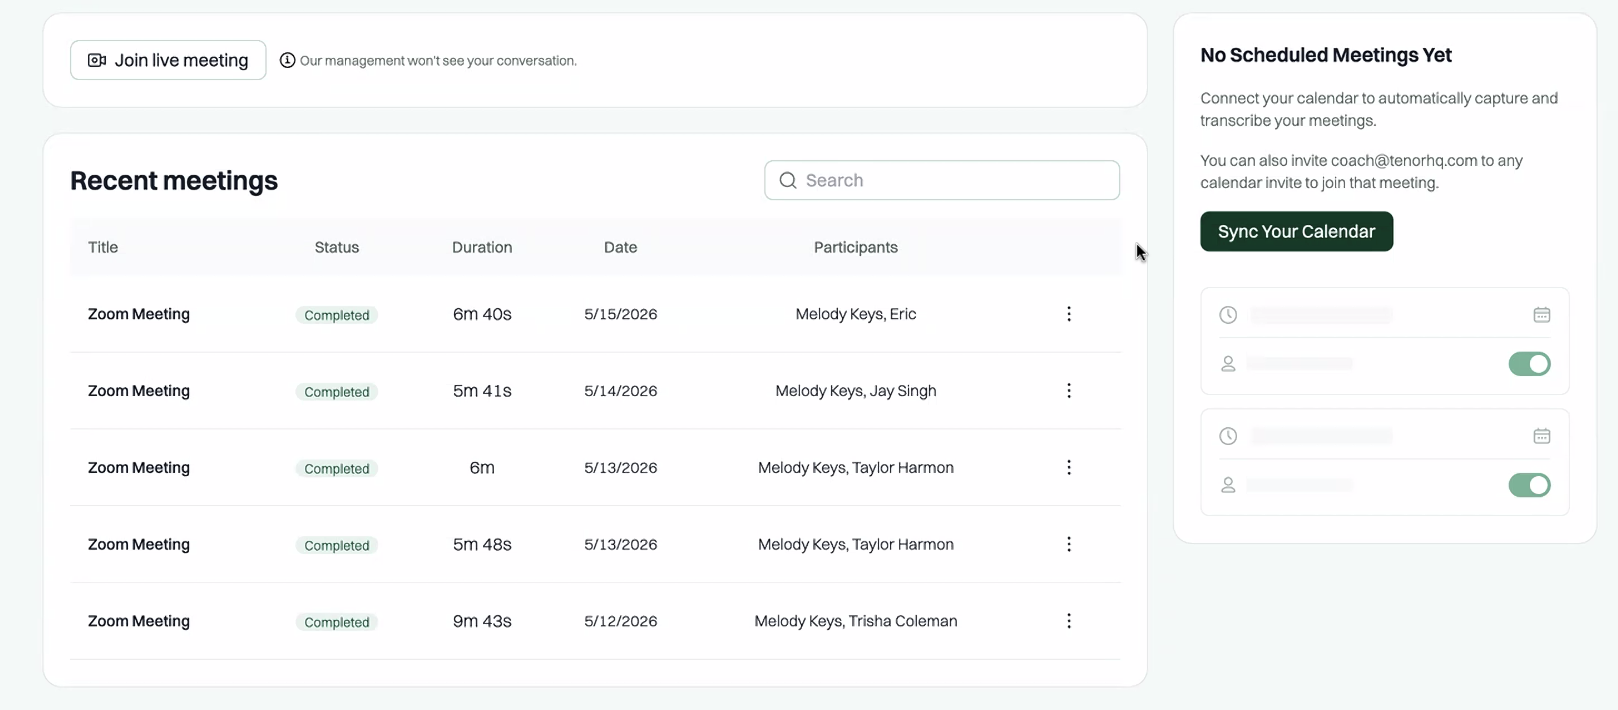Open the Zoom Meeting lasting 5m 48s
1618x710 pixels.
[139, 544]
